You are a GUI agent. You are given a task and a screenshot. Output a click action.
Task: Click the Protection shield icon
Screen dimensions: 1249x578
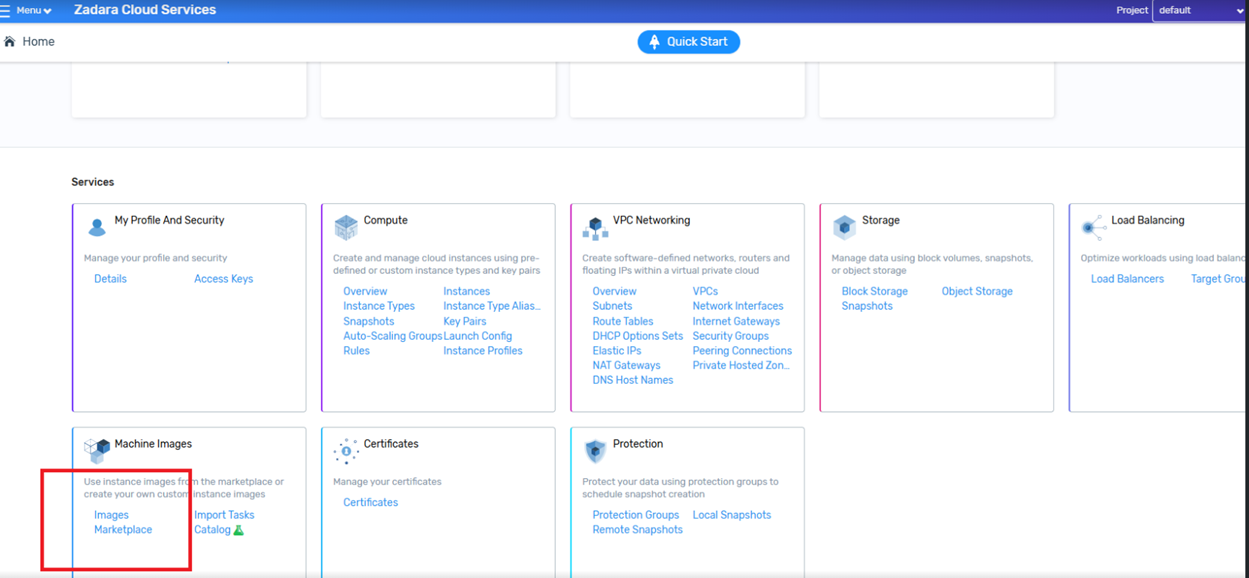pyautogui.click(x=595, y=451)
